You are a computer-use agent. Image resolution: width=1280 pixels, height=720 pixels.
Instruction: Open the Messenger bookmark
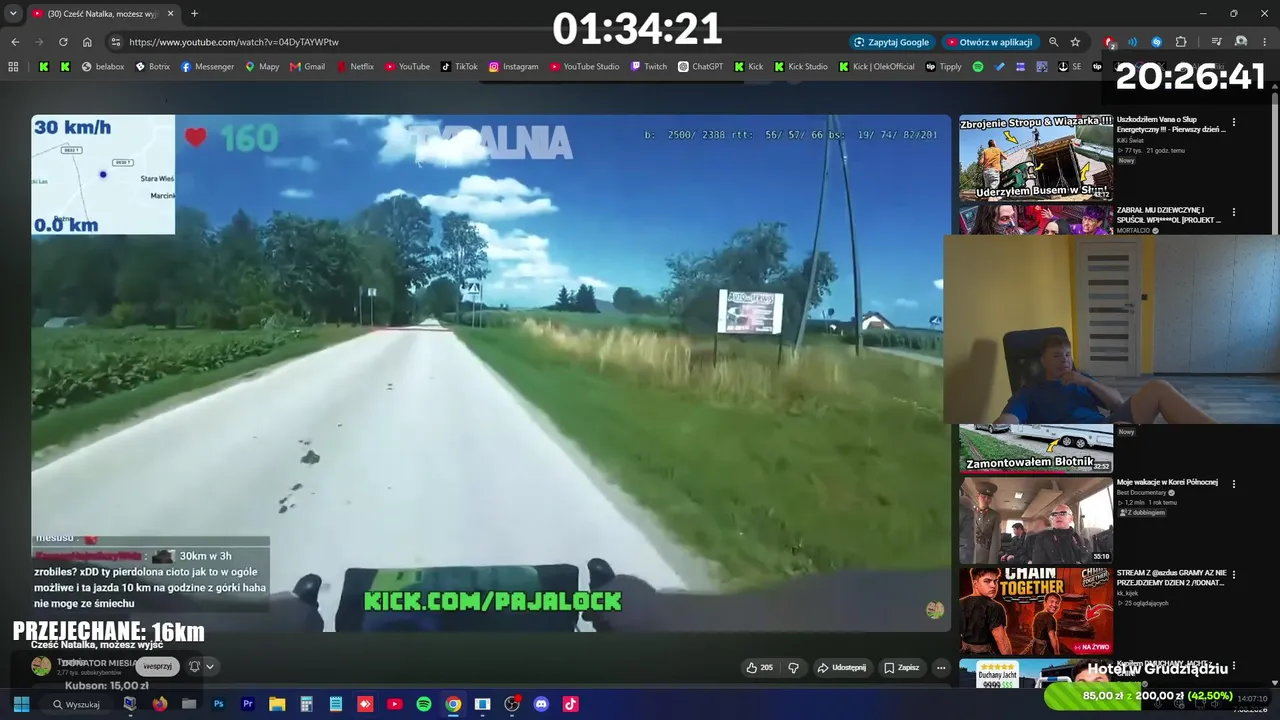pyautogui.click(x=207, y=67)
